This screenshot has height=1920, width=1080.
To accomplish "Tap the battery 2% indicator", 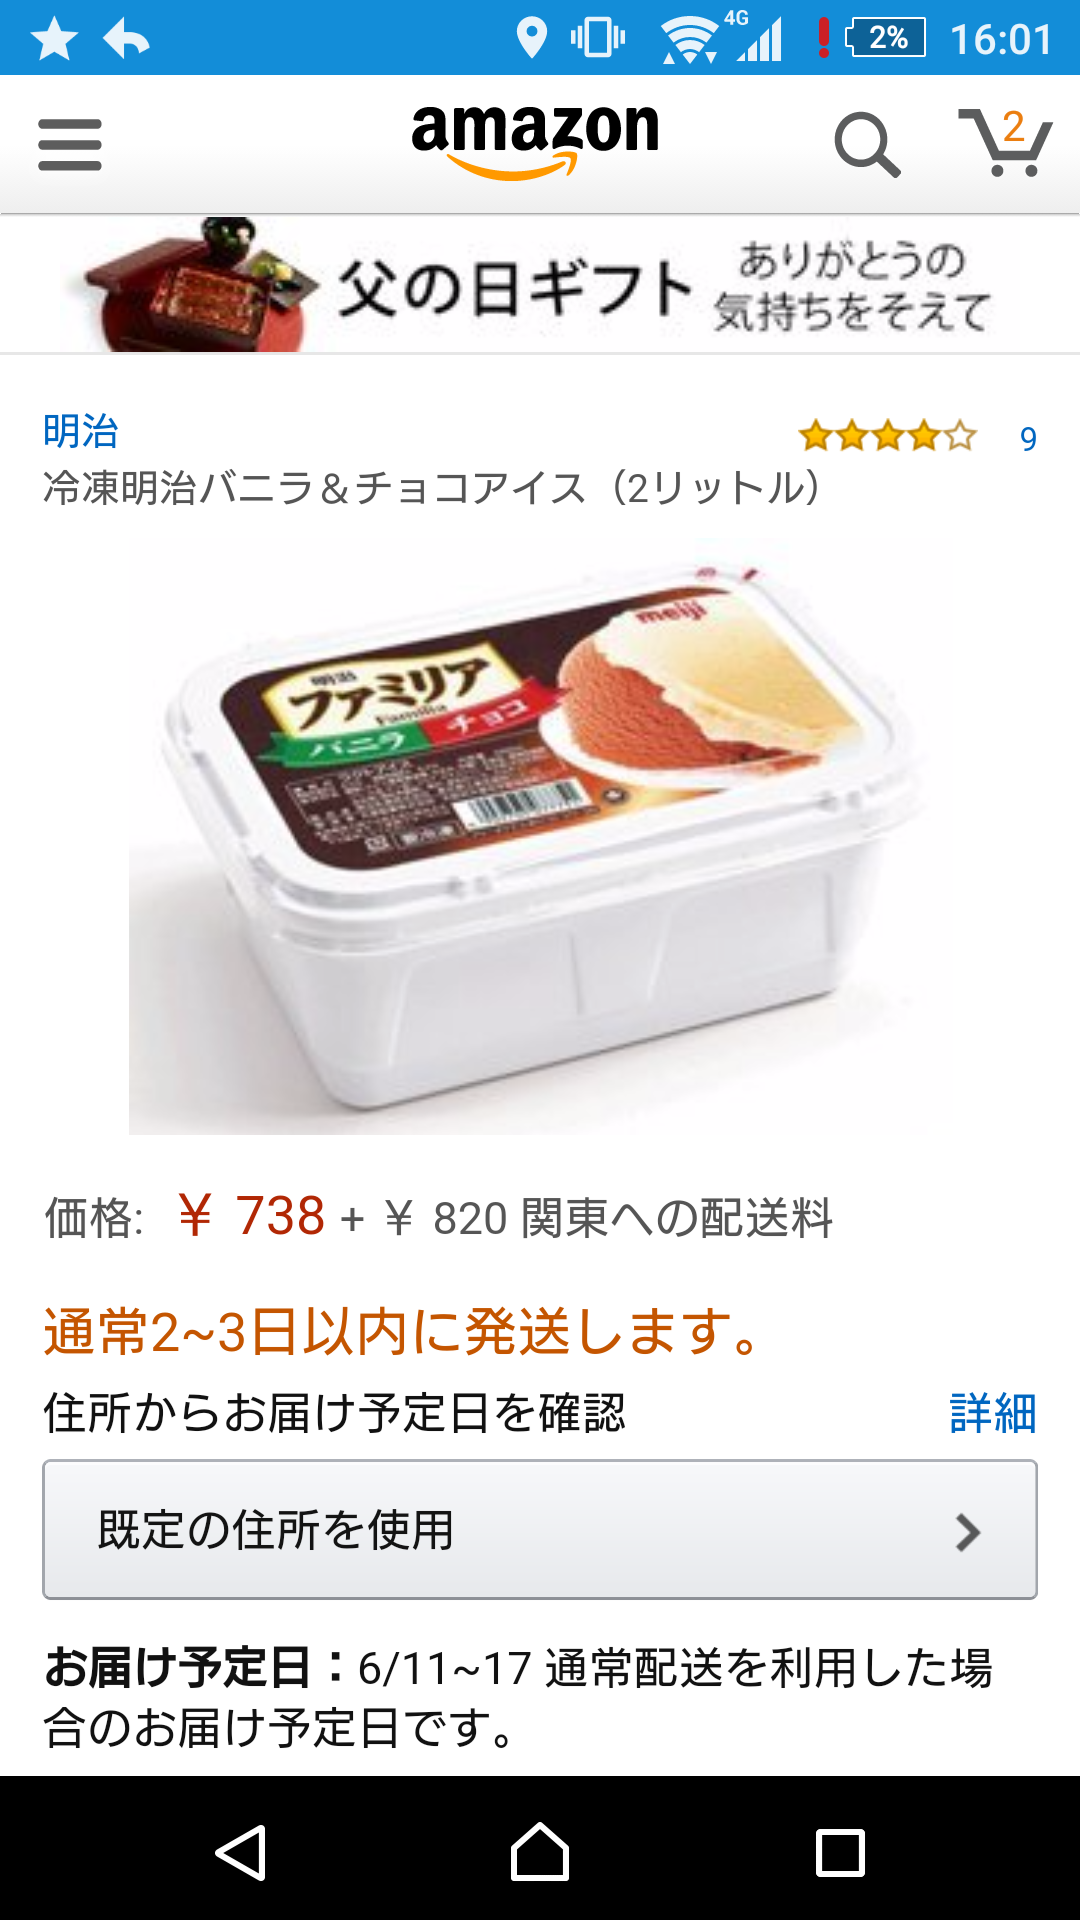I will [x=886, y=38].
